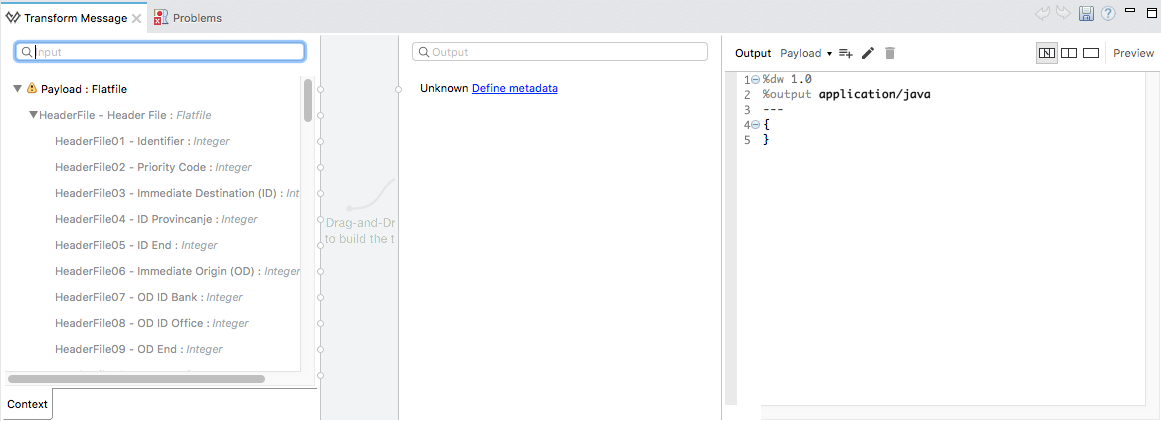Switch to two-pane split view layout

coord(1069,53)
